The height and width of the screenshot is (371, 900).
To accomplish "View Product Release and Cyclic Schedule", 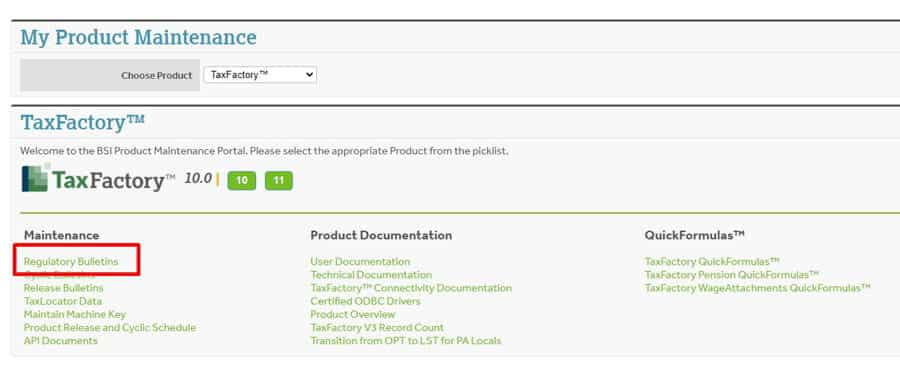I will 110,327.
